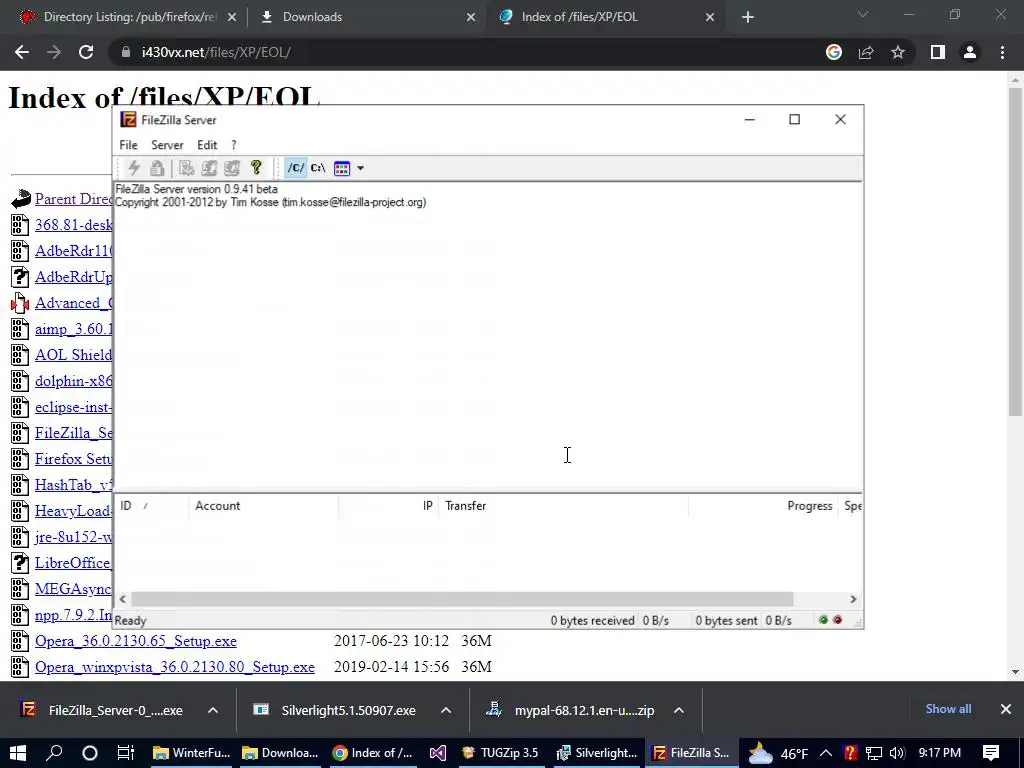This screenshot has width=1024, height=768.
Task: Open the Edit menu in FileZilla Server
Action: pos(207,145)
